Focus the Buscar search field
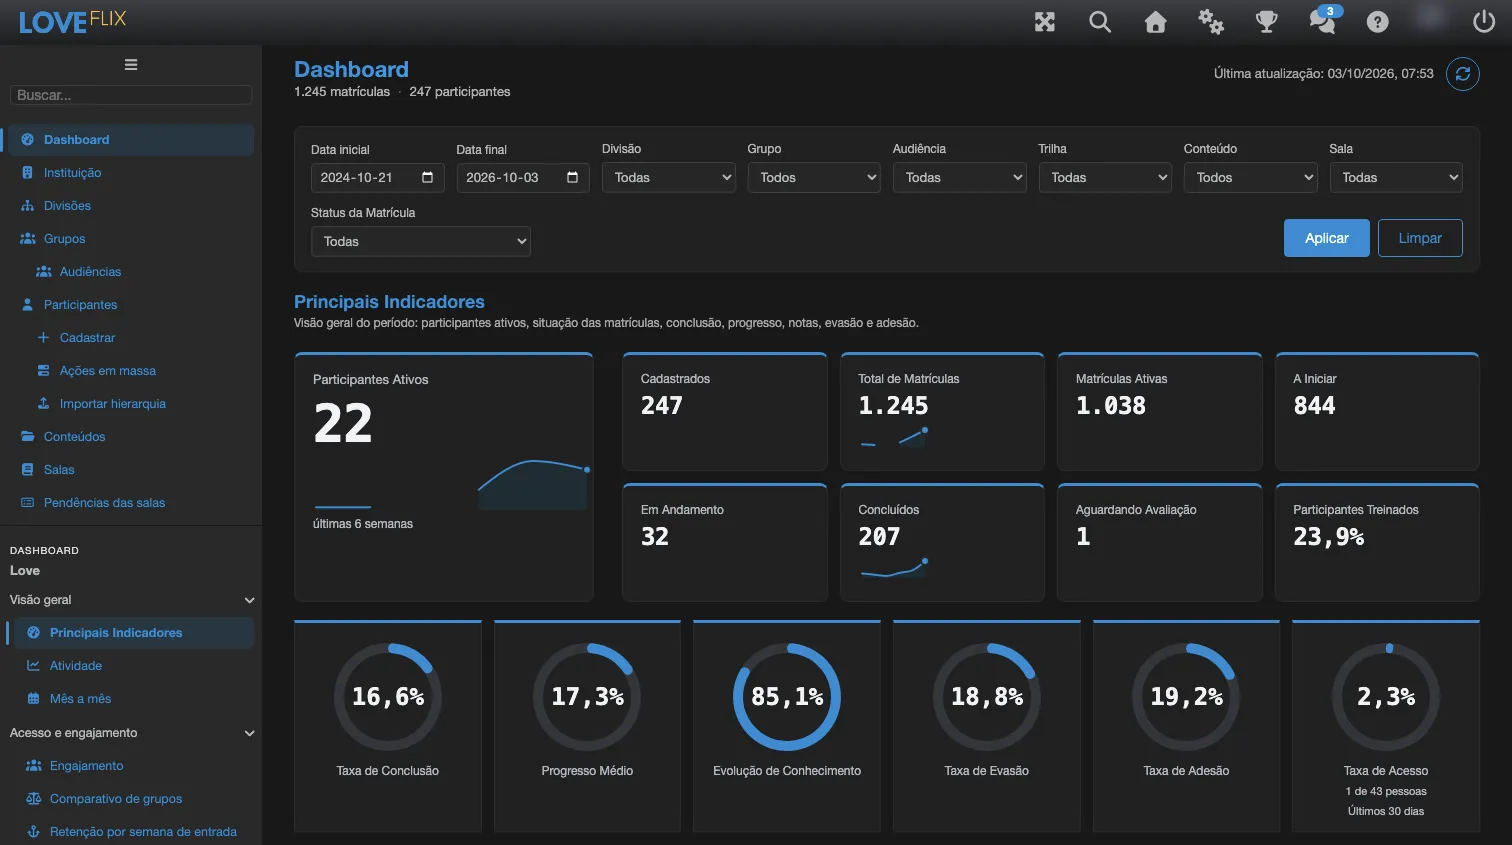1512x845 pixels. [131, 95]
